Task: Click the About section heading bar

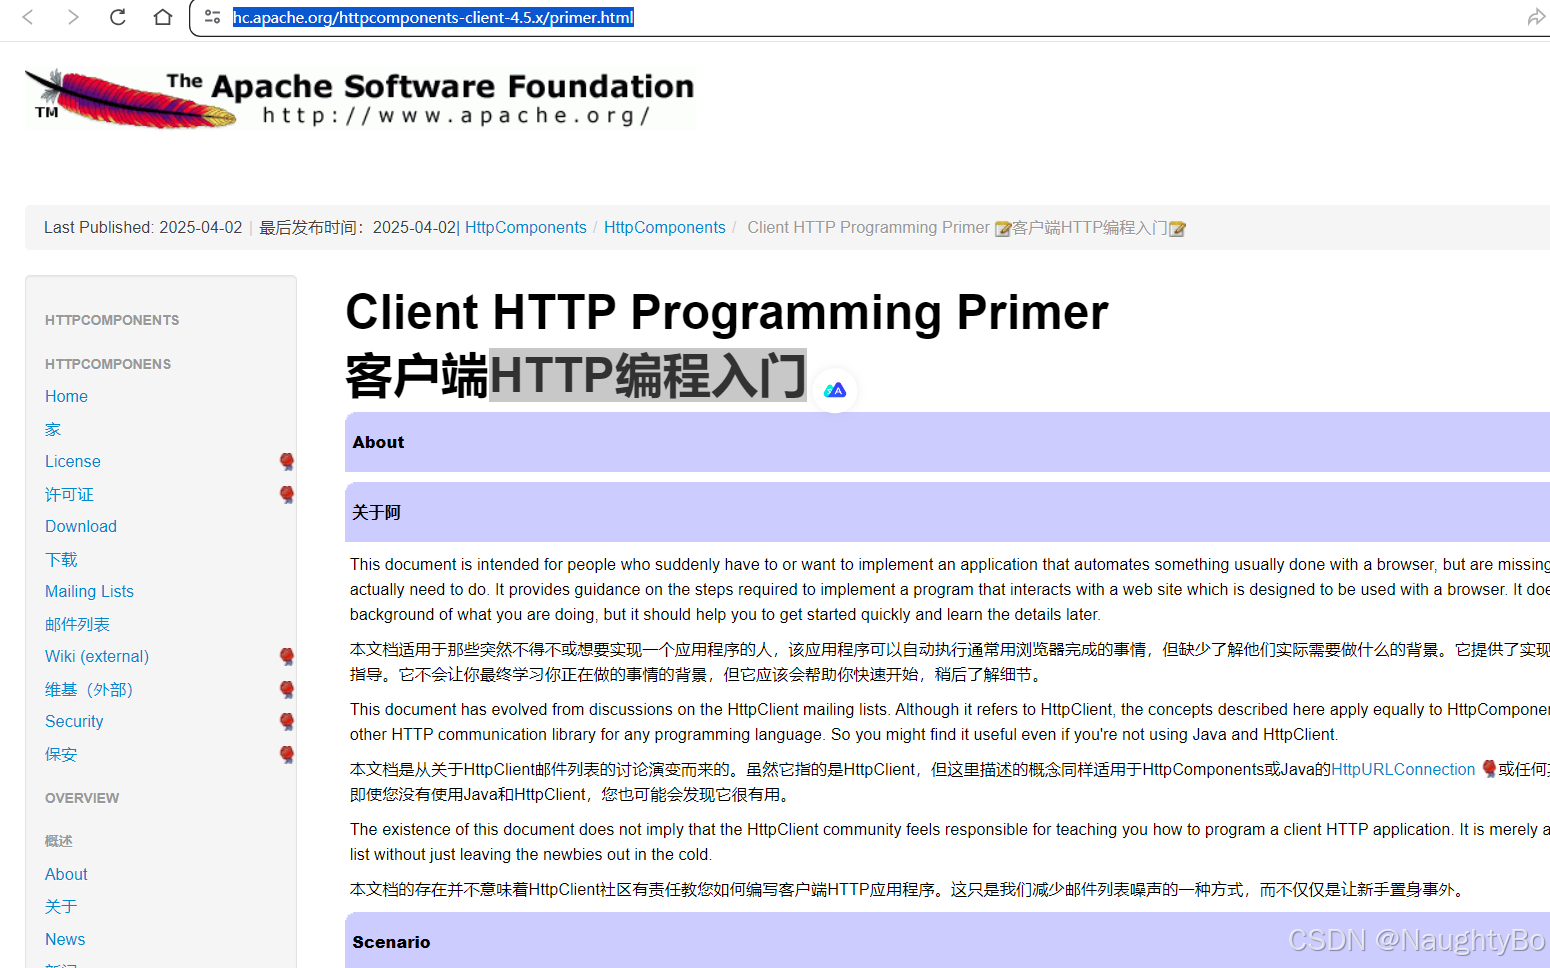Action: (947, 442)
